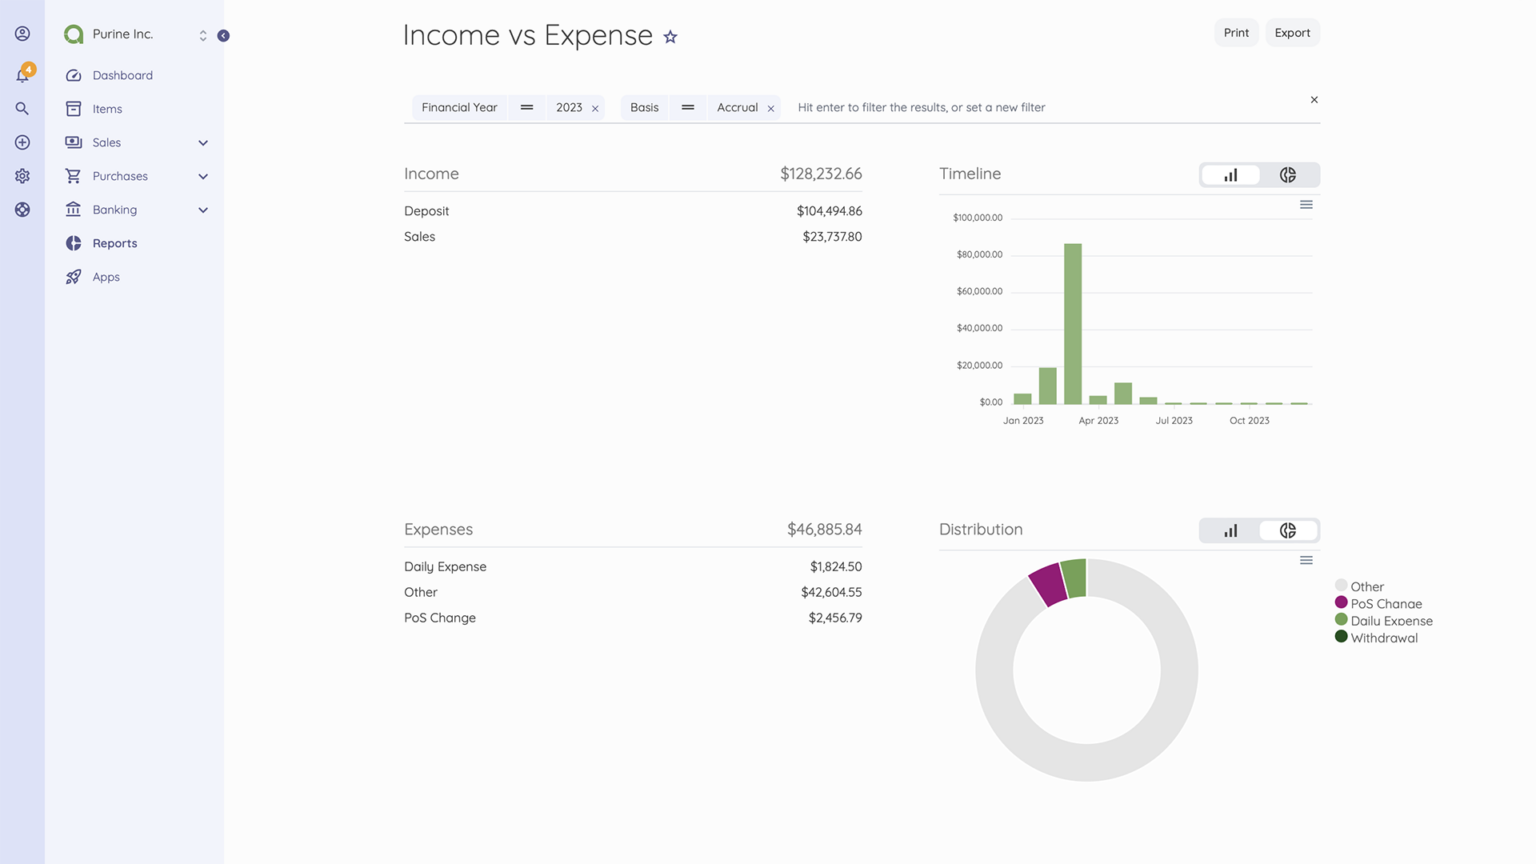The image size is (1536, 864).
Task: Launch Apps using the rocket icon
Action: [106, 277]
